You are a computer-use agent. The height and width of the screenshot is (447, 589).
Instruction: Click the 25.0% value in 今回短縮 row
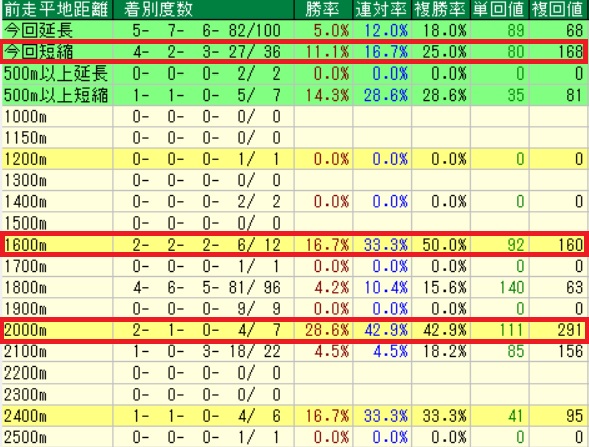coord(444,52)
